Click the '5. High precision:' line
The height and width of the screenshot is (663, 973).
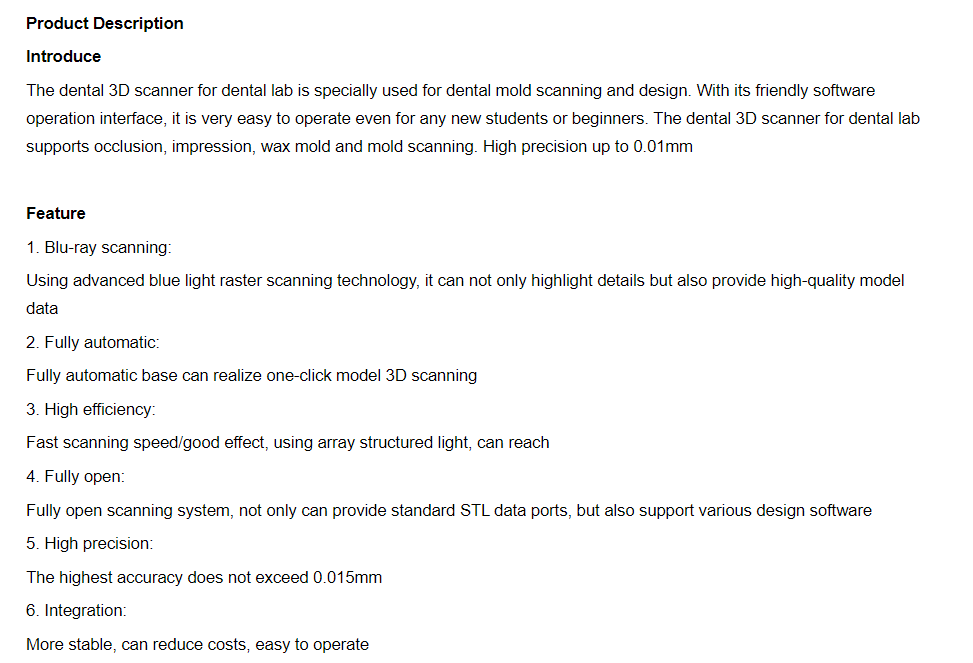click(89, 544)
